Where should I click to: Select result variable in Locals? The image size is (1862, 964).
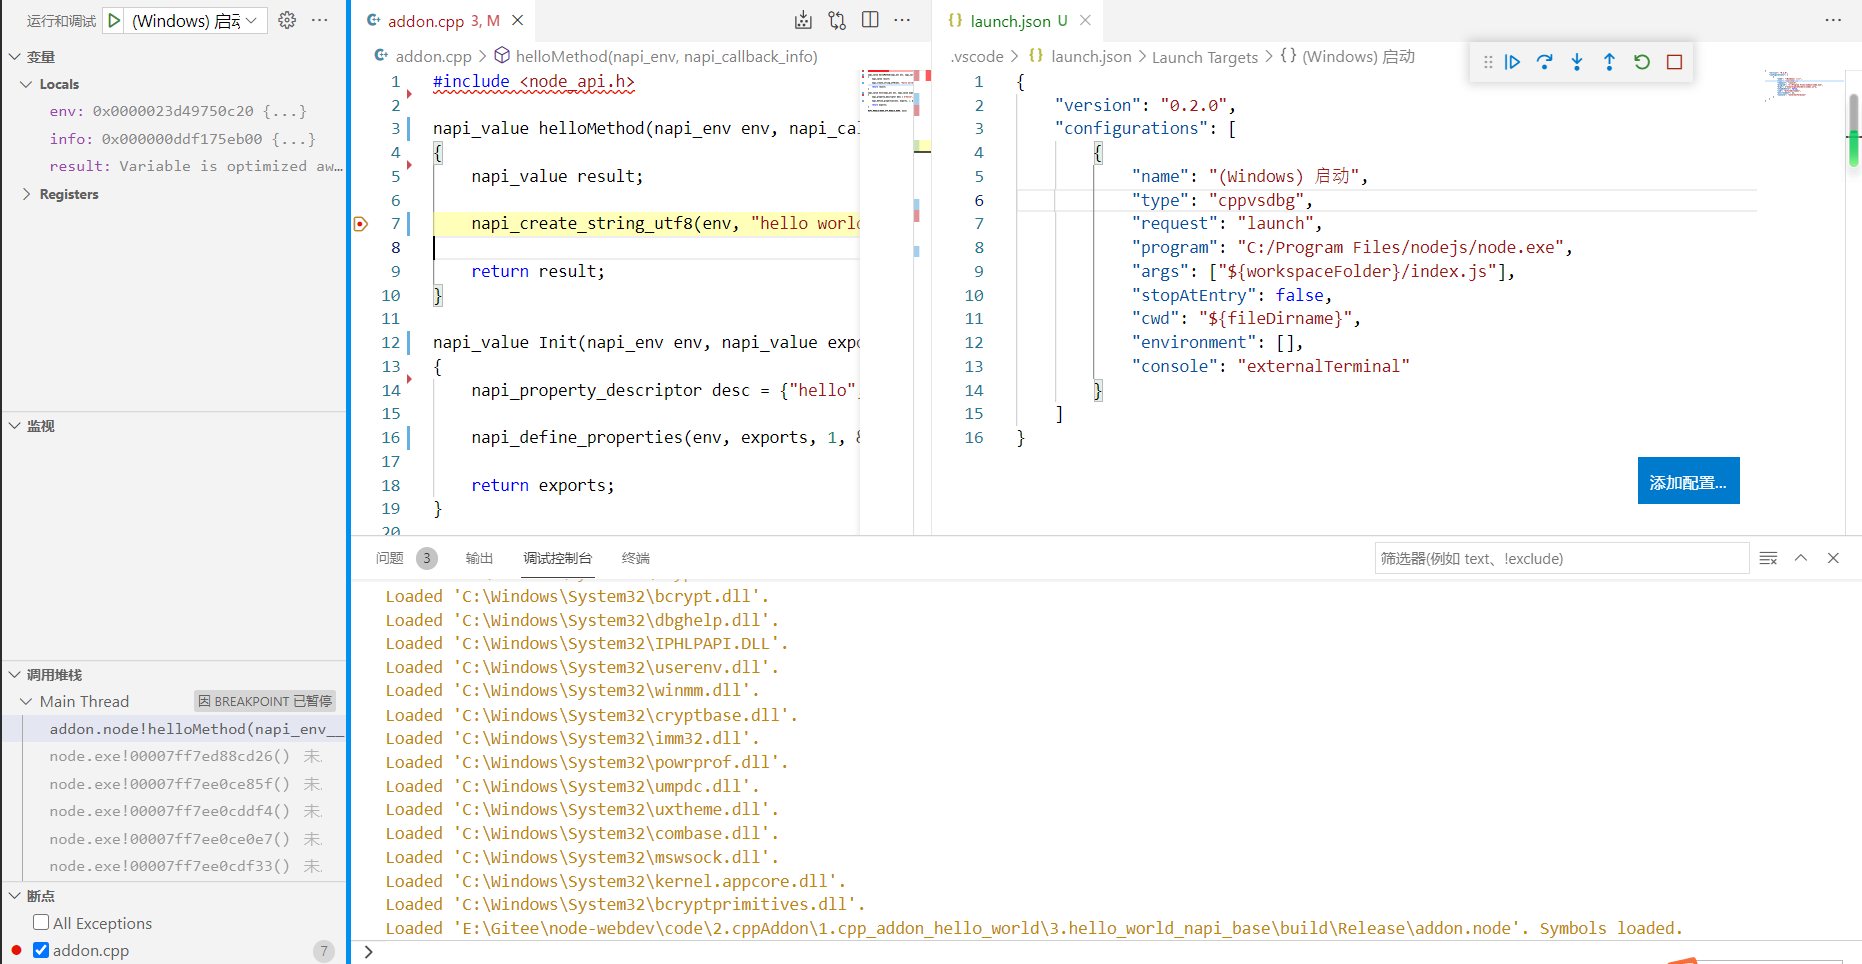click(x=196, y=166)
